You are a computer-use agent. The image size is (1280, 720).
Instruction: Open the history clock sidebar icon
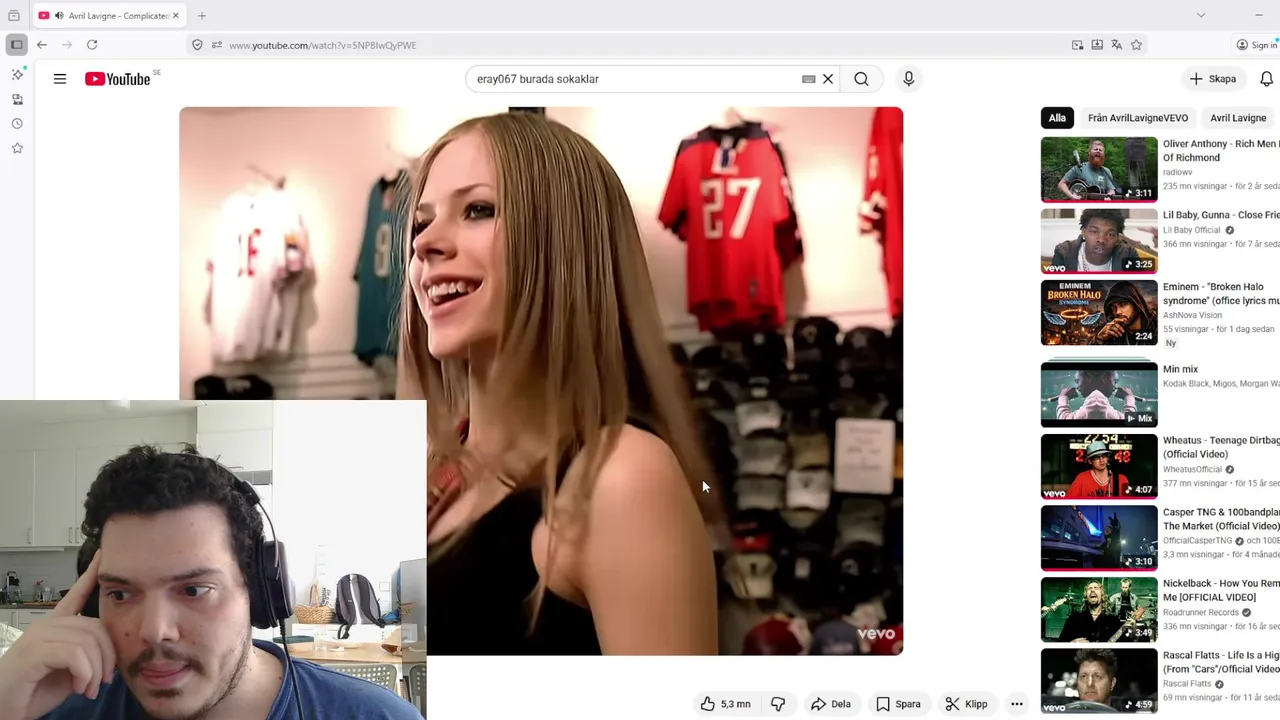(x=17, y=124)
